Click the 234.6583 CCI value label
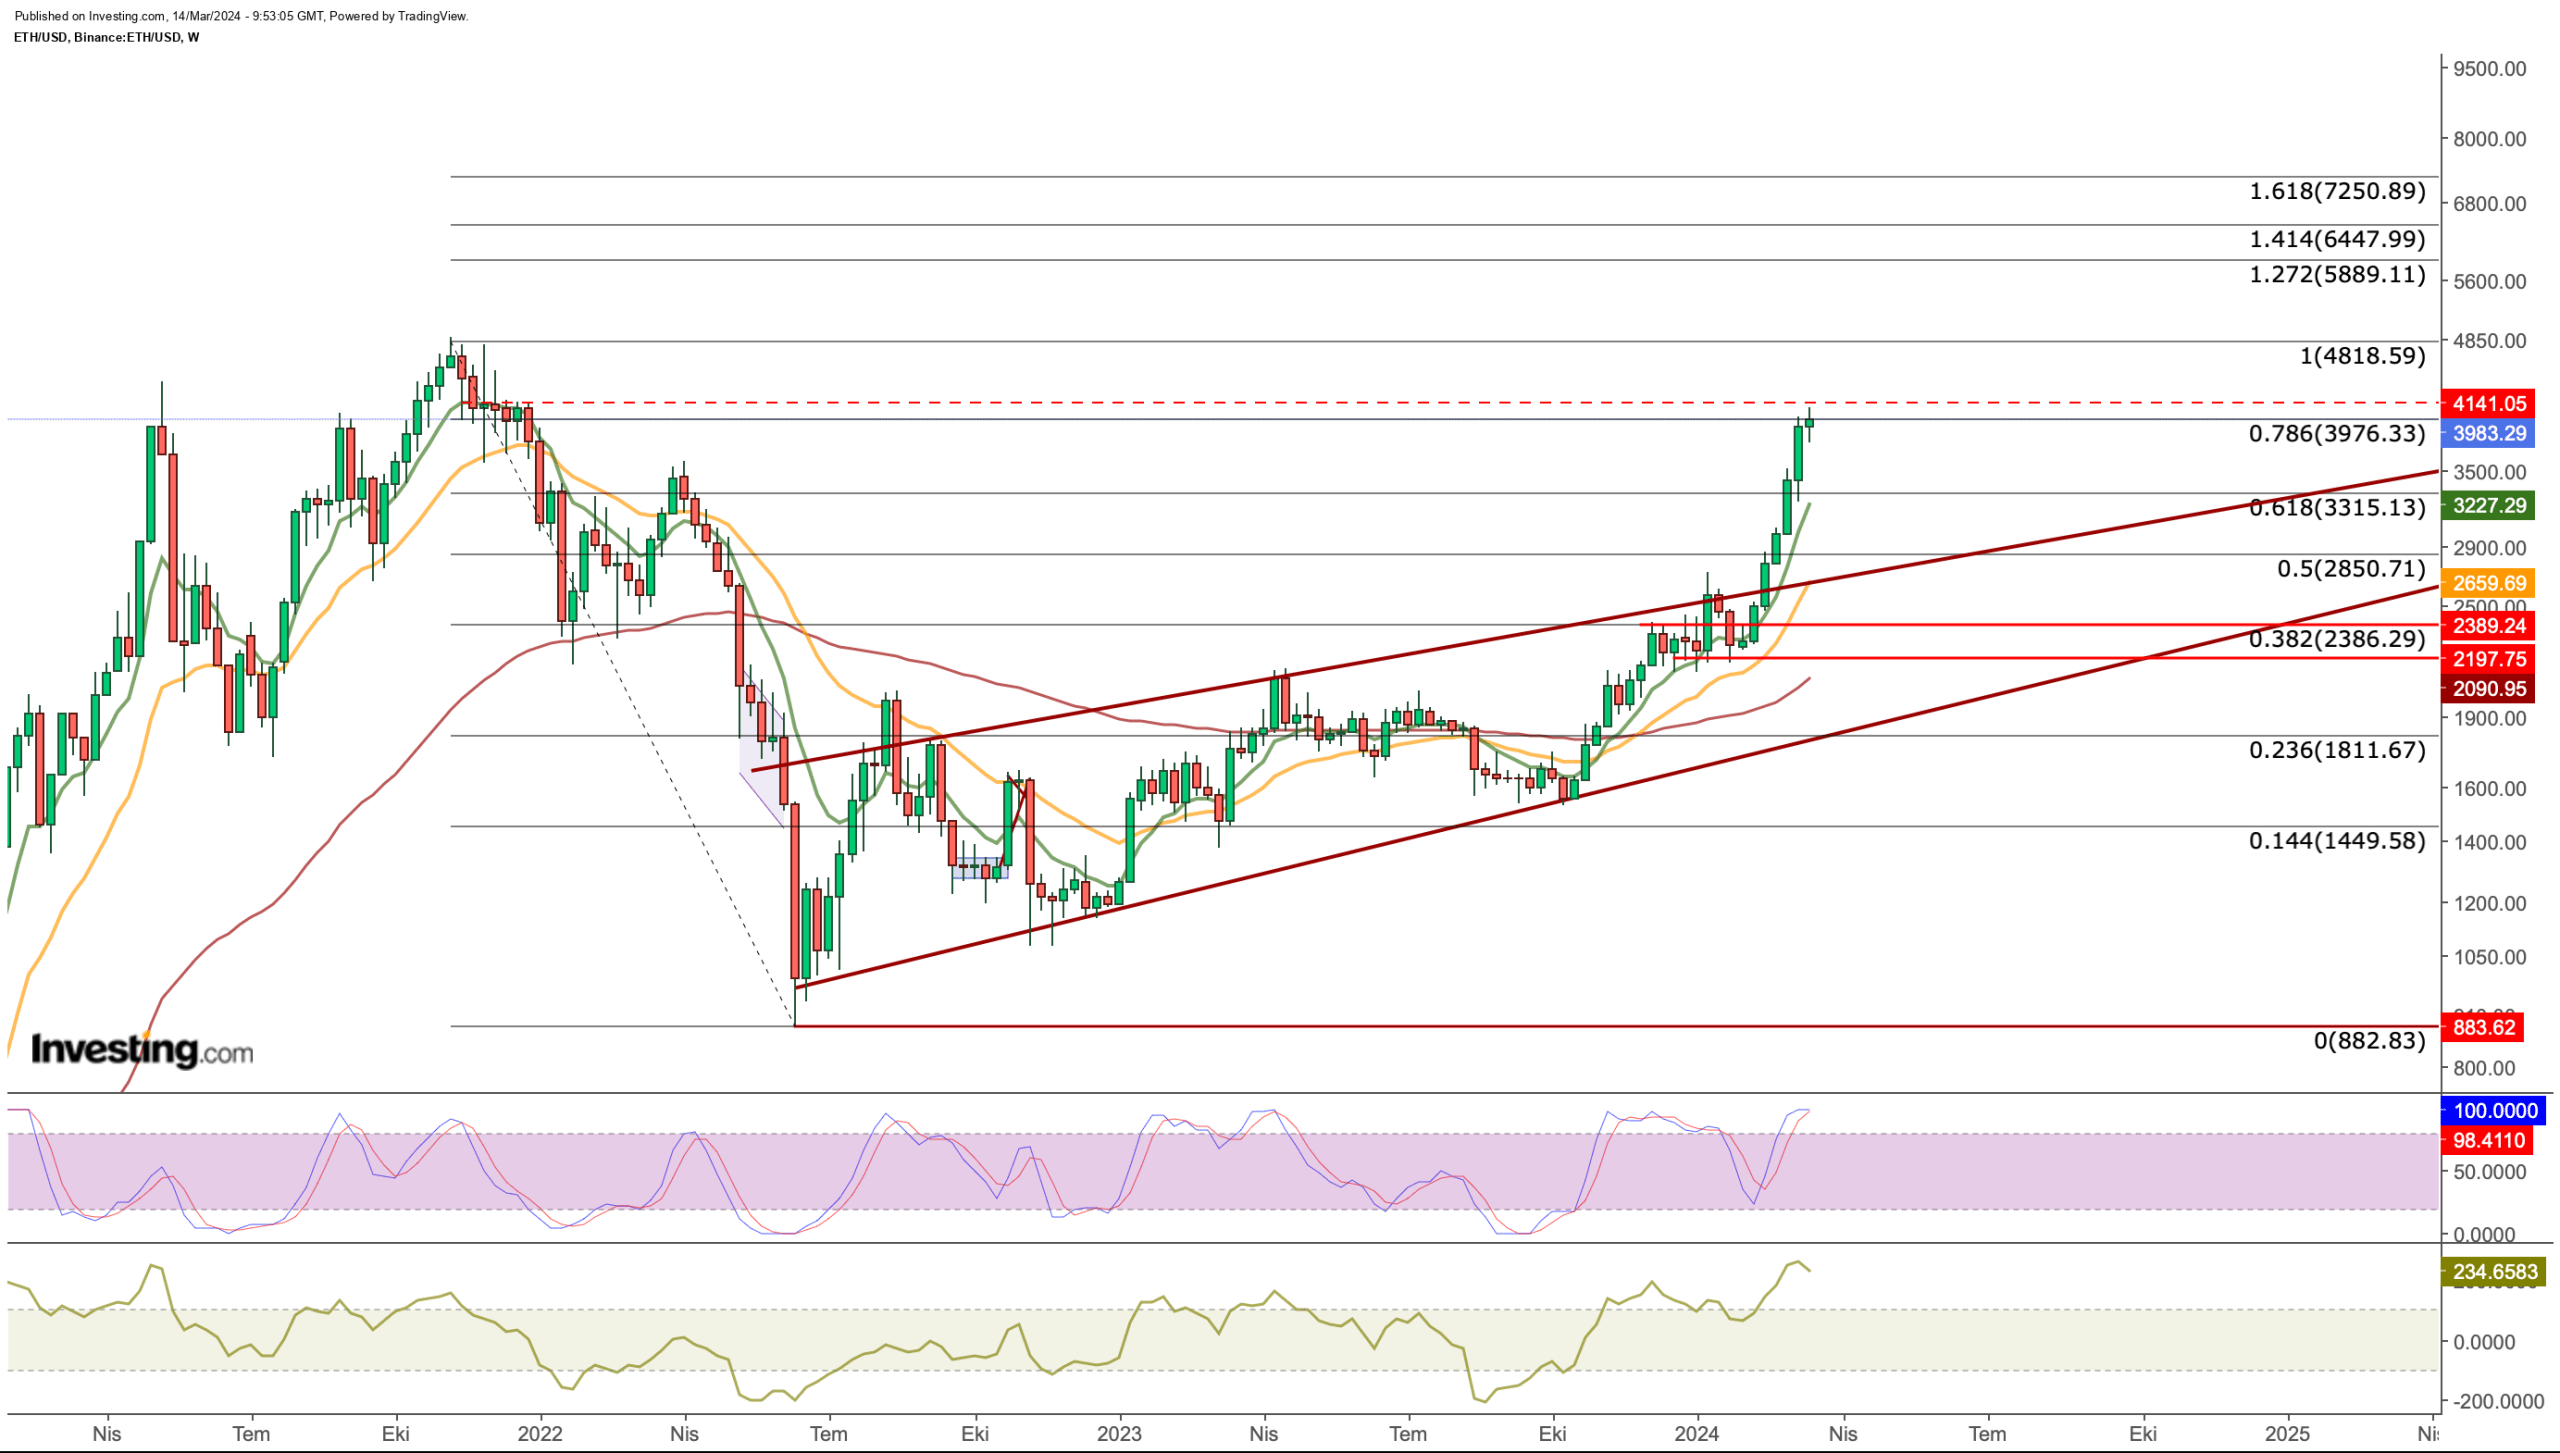 (2494, 1272)
